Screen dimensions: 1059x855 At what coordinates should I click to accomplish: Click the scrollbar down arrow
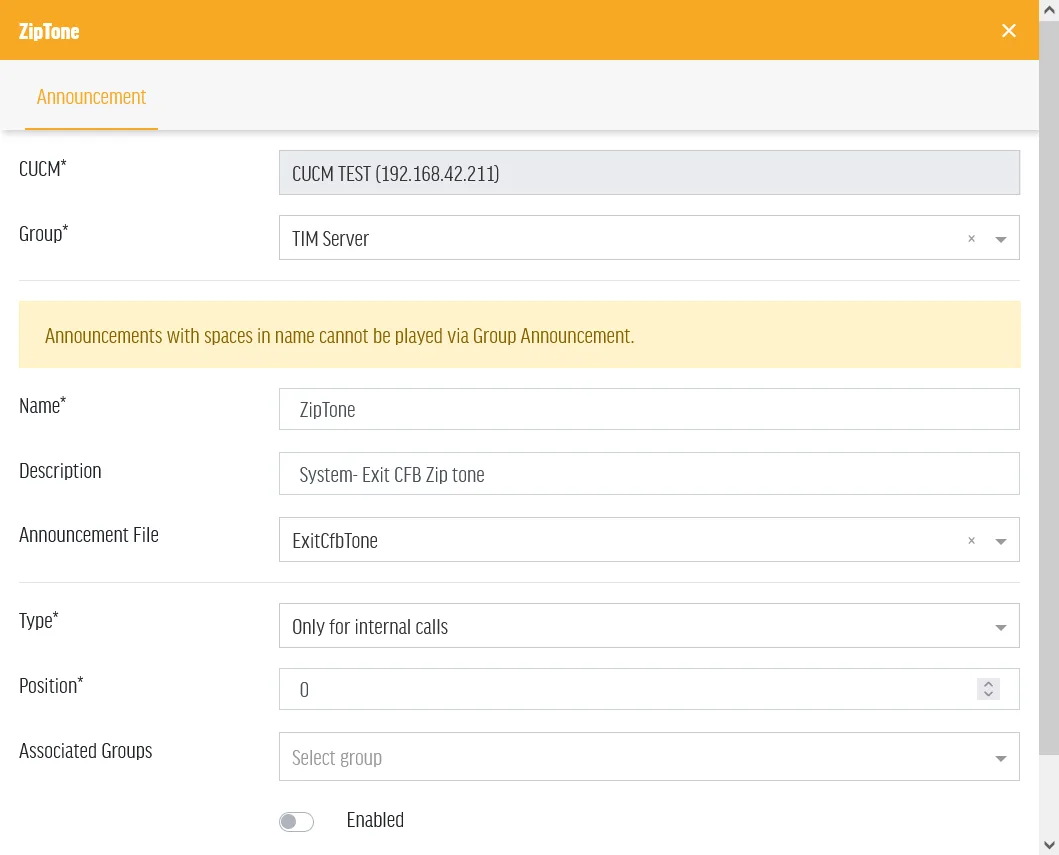pos(1049,845)
